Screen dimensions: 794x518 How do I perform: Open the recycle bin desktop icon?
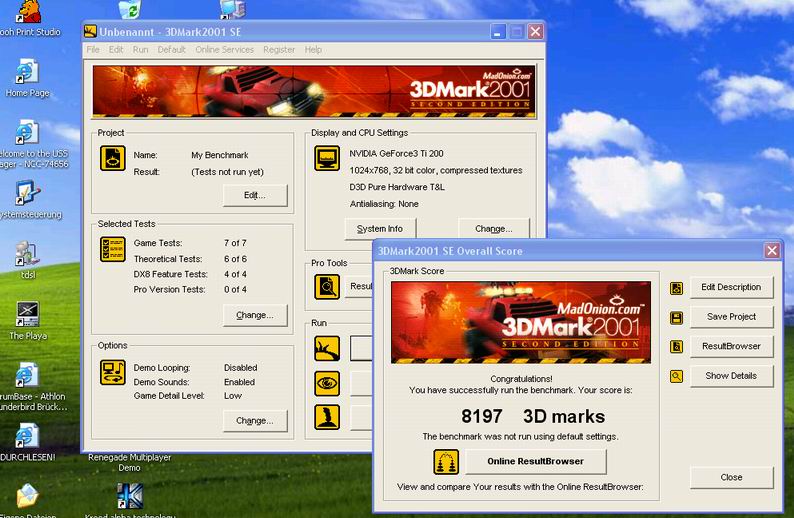pyautogui.click(x=129, y=9)
